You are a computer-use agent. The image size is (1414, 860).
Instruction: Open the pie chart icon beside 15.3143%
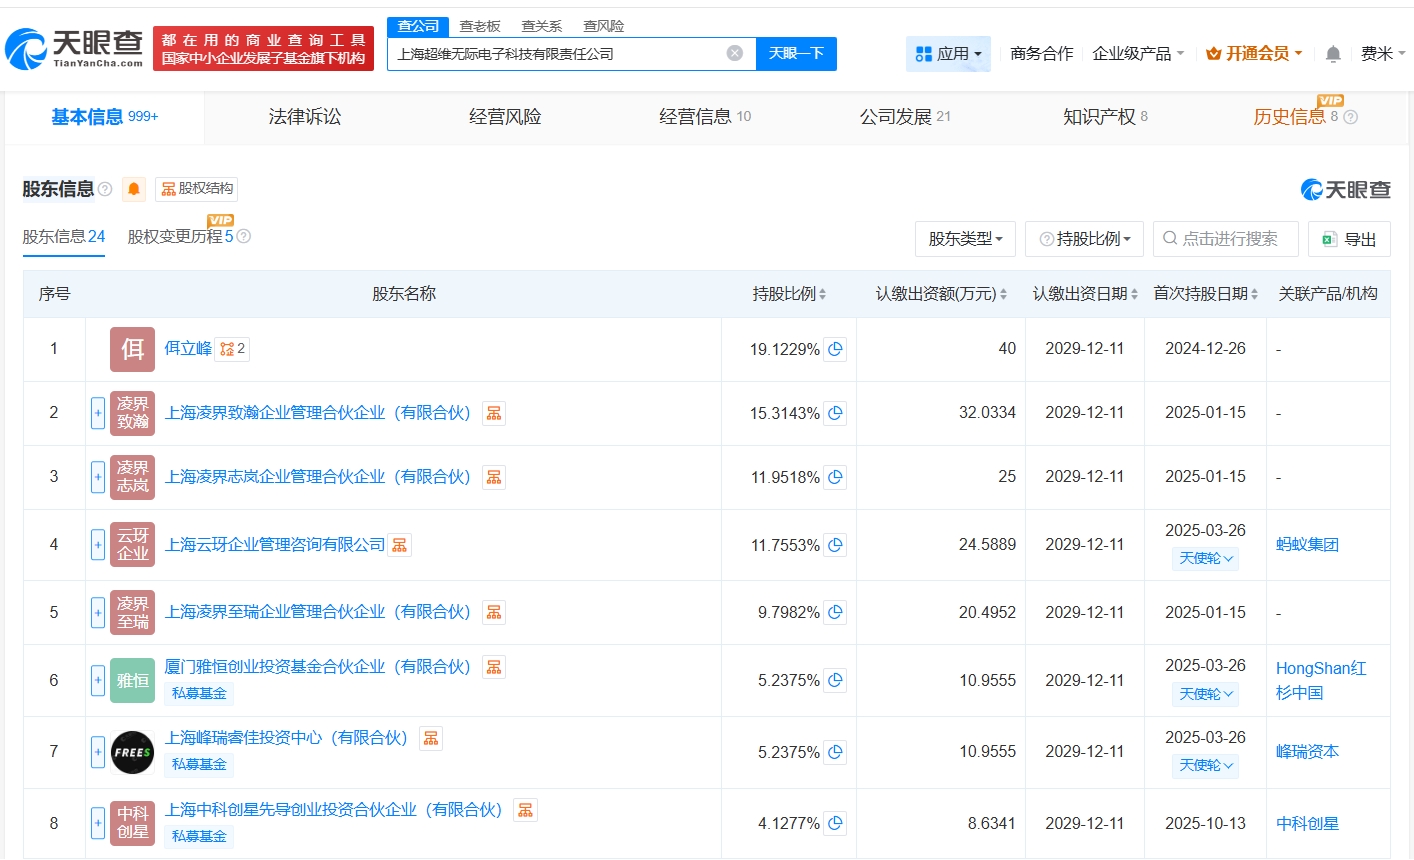pos(835,413)
